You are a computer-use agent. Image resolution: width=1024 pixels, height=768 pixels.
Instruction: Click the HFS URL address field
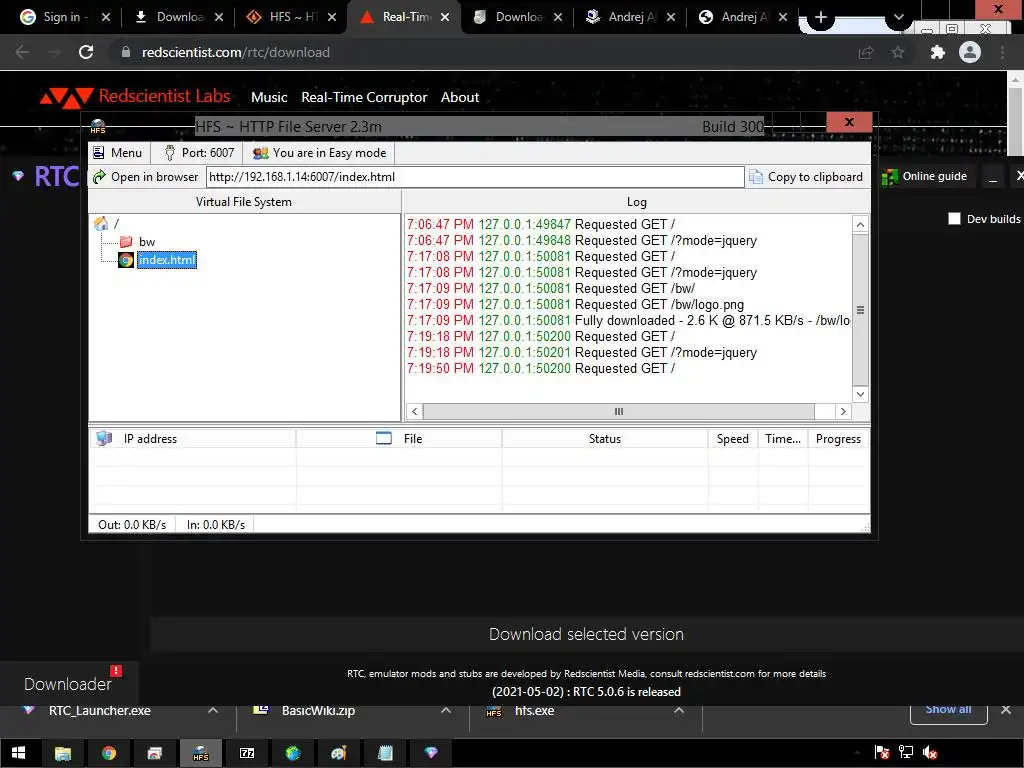click(x=475, y=177)
